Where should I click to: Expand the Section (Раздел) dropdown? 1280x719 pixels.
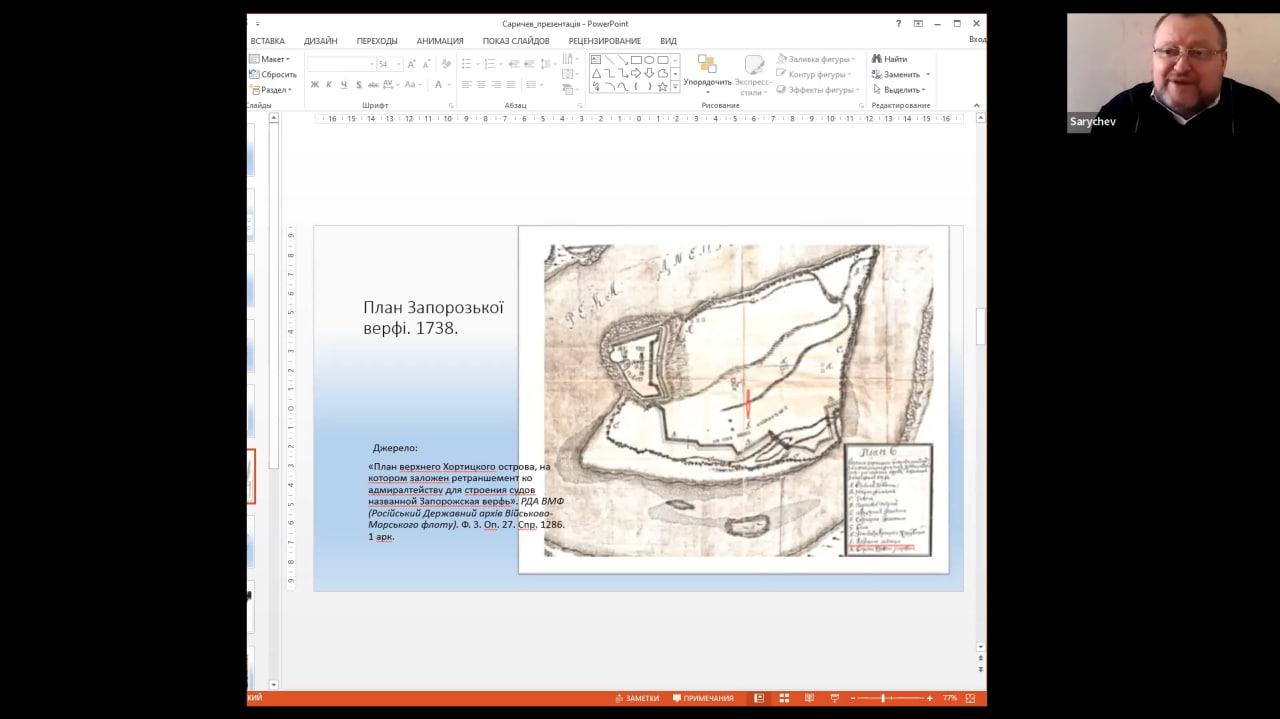[x=272, y=90]
